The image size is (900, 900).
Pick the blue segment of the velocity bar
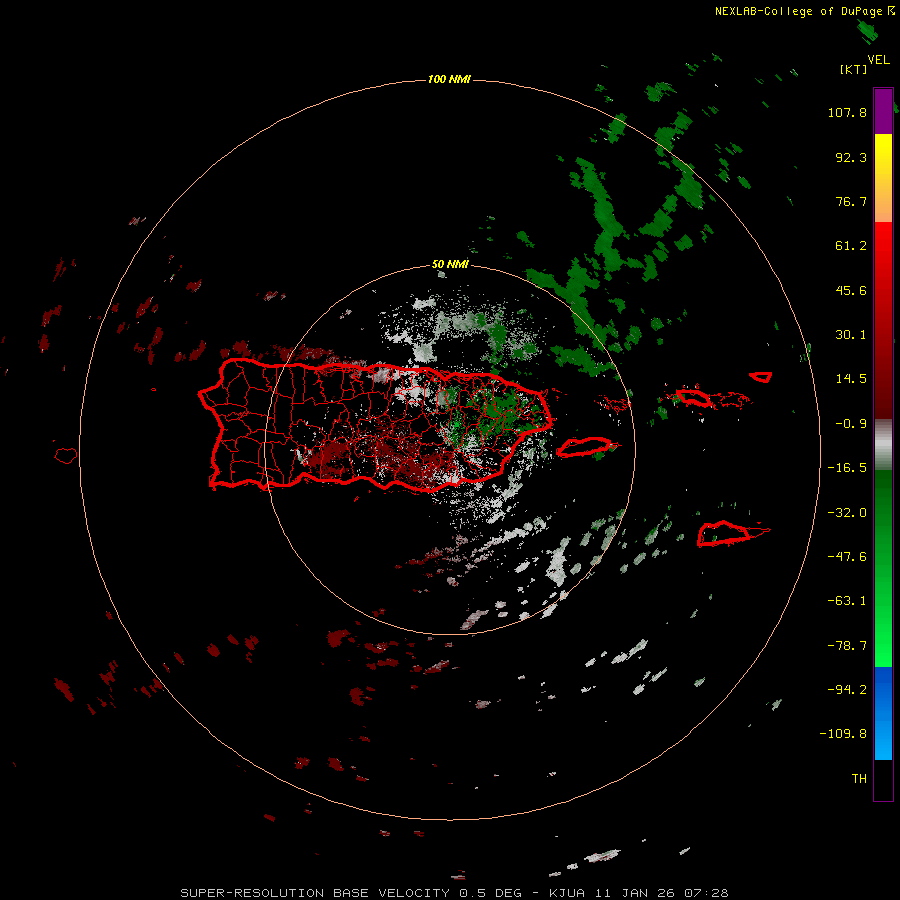(x=883, y=713)
